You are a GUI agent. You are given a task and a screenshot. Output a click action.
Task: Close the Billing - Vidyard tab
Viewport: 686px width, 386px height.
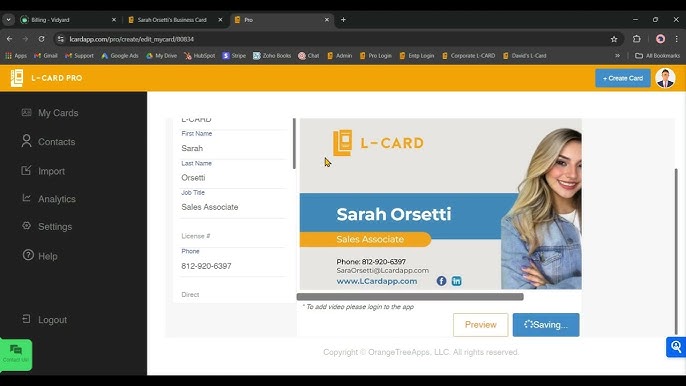tap(114, 20)
